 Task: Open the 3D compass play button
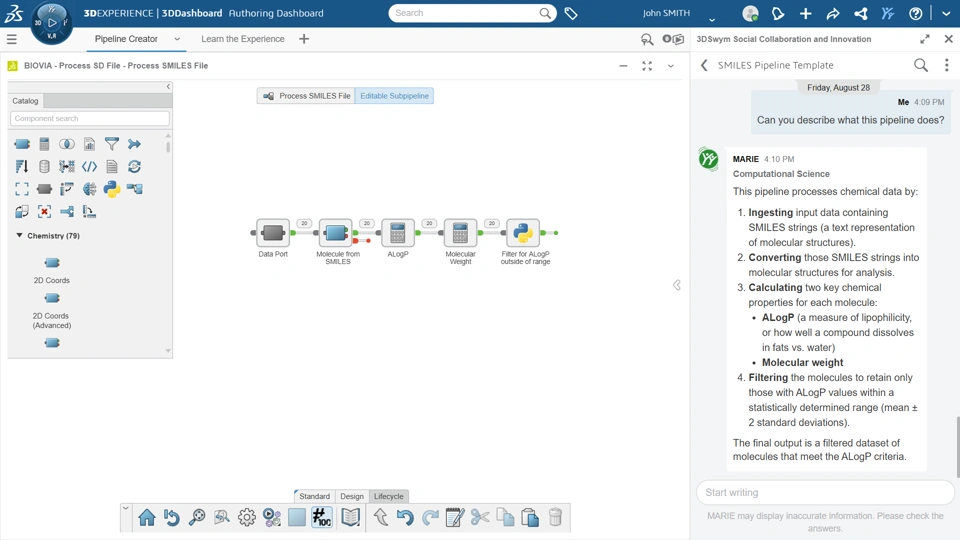click(52, 23)
